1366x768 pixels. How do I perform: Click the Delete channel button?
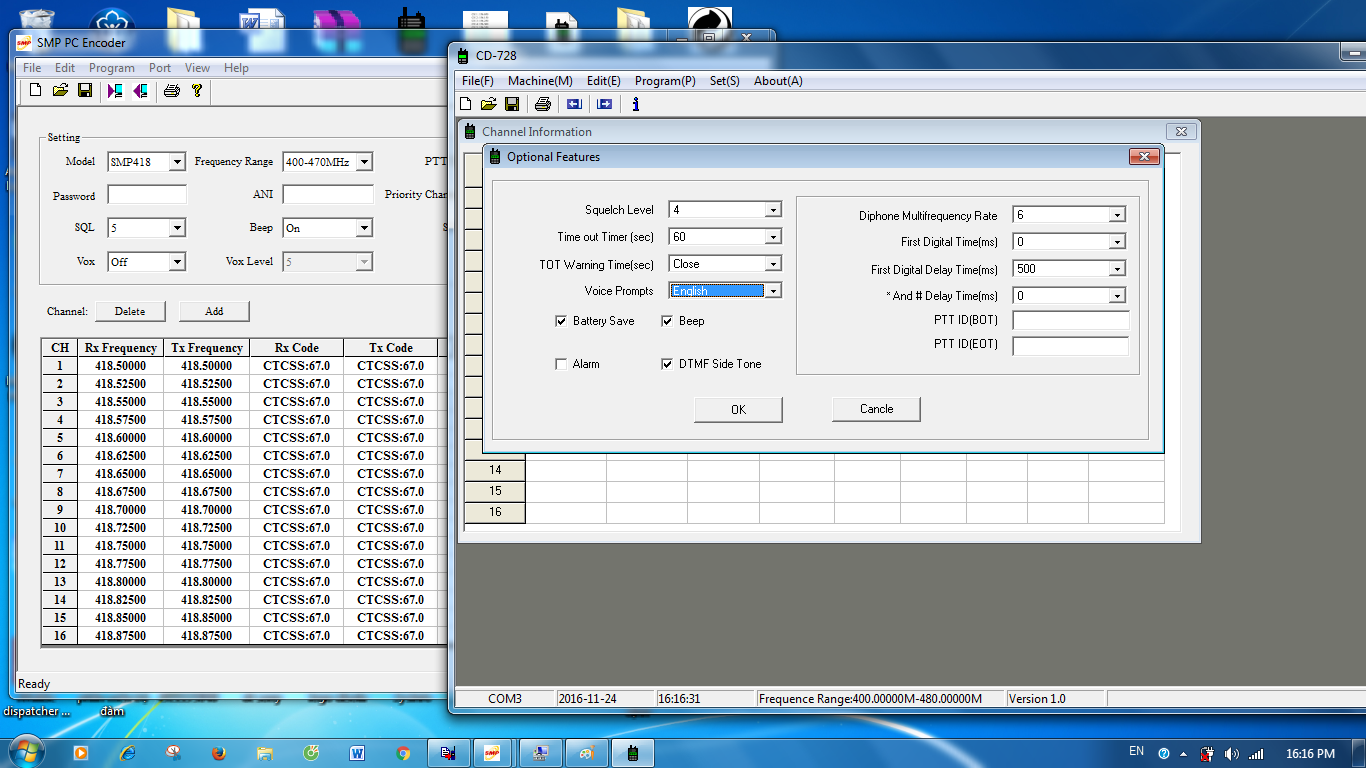pyautogui.click(x=130, y=311)
